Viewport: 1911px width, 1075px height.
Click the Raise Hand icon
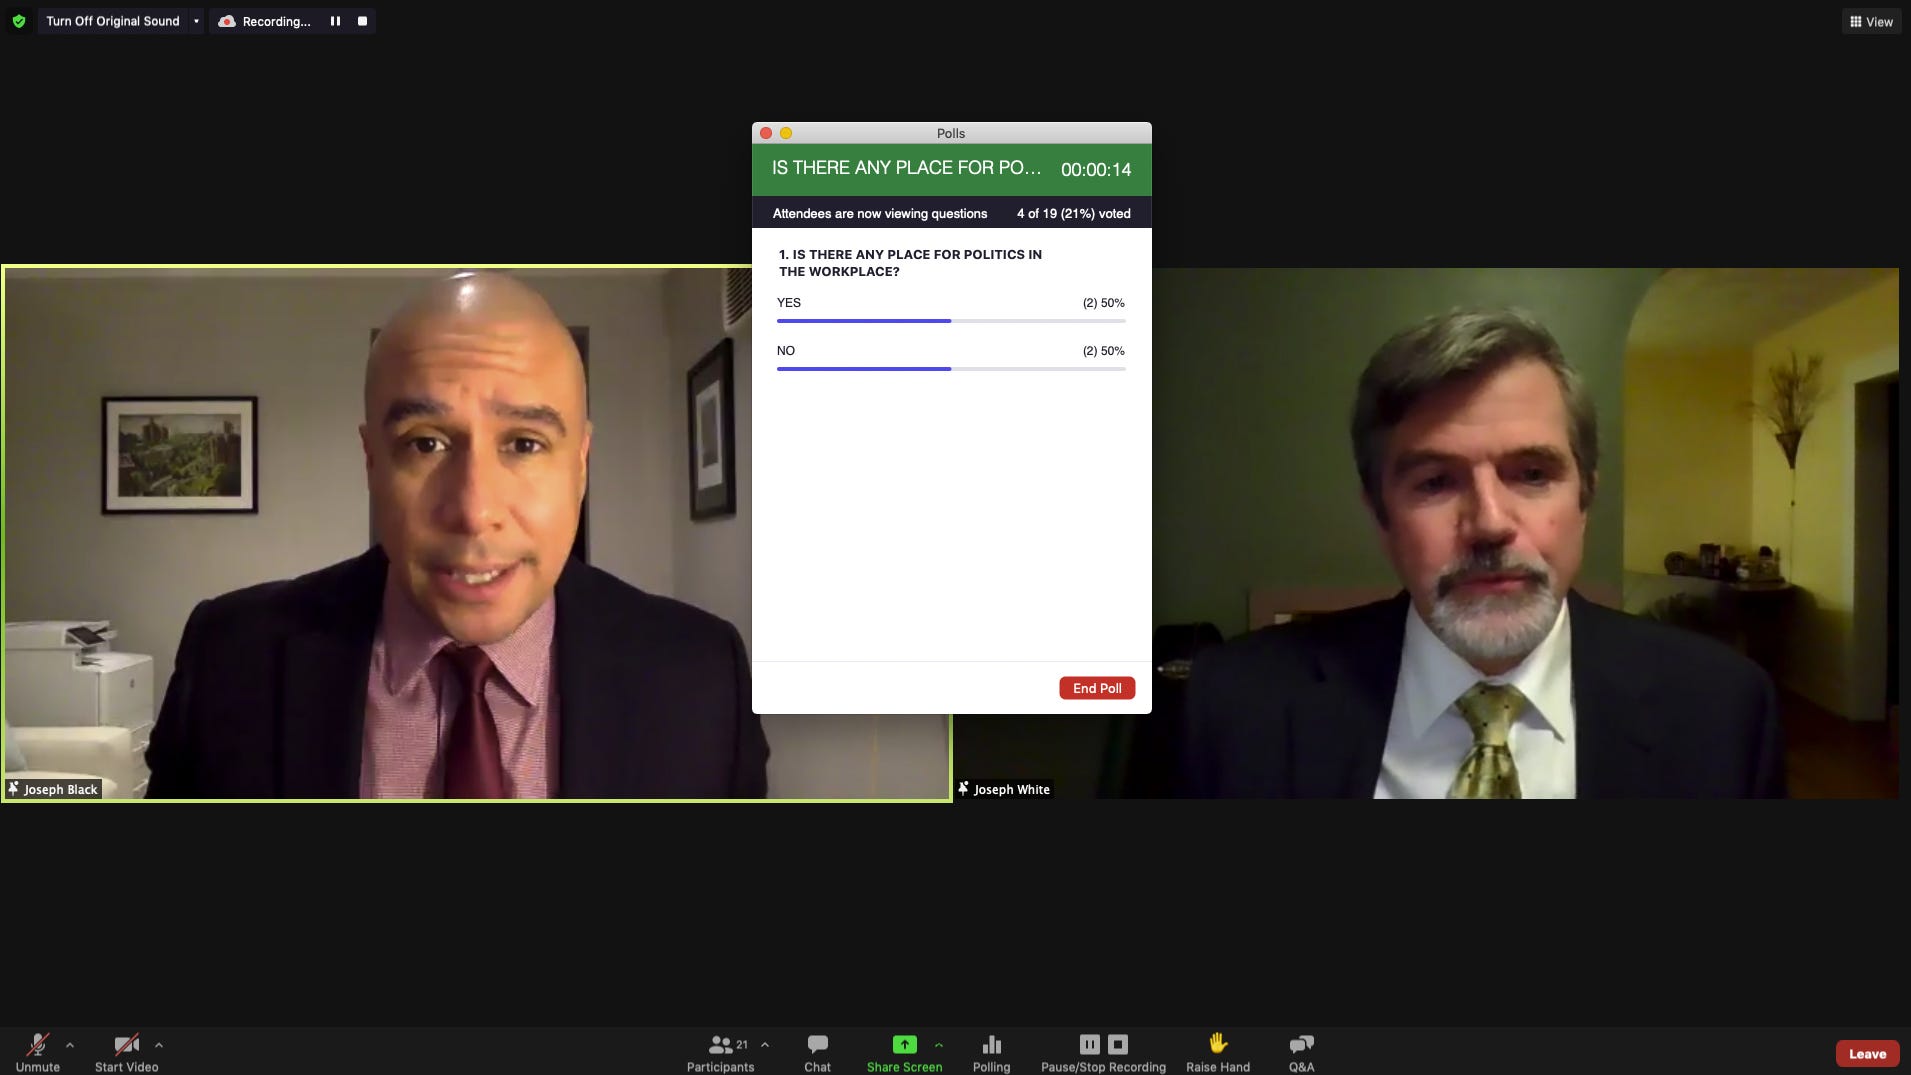[1217, 1044]
